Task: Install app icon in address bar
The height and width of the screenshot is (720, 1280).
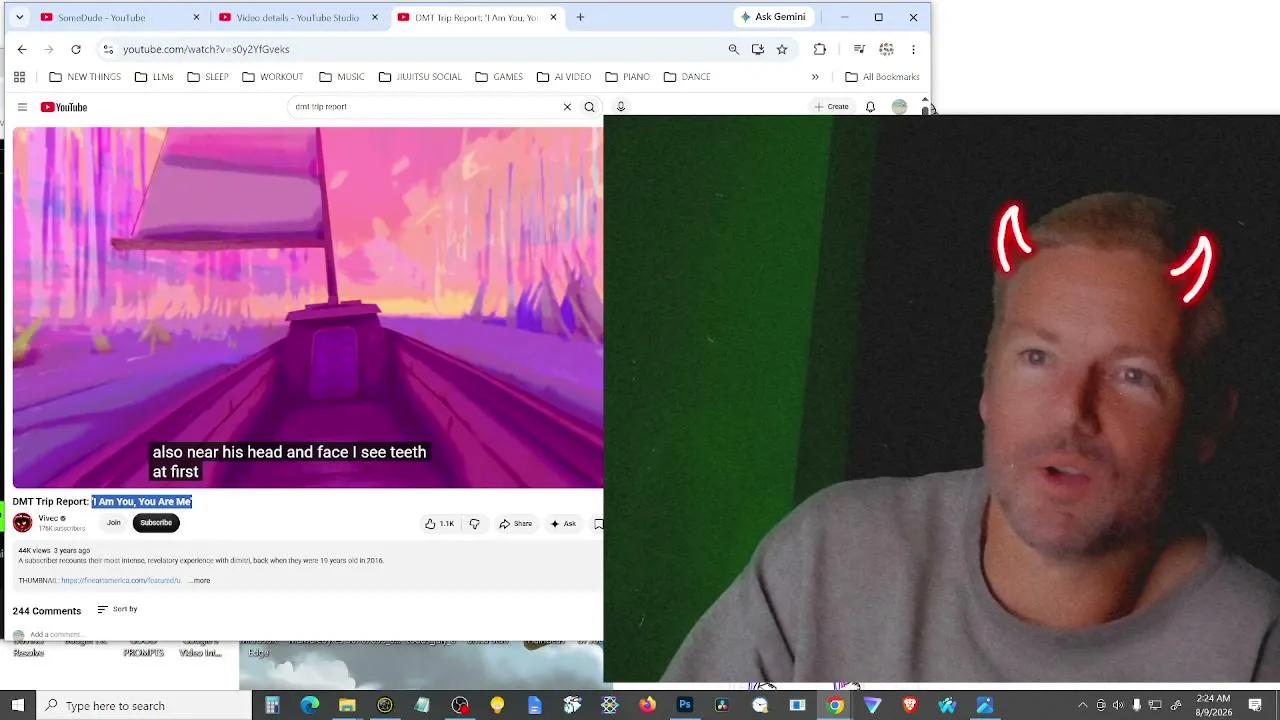Action: point(758,49)
